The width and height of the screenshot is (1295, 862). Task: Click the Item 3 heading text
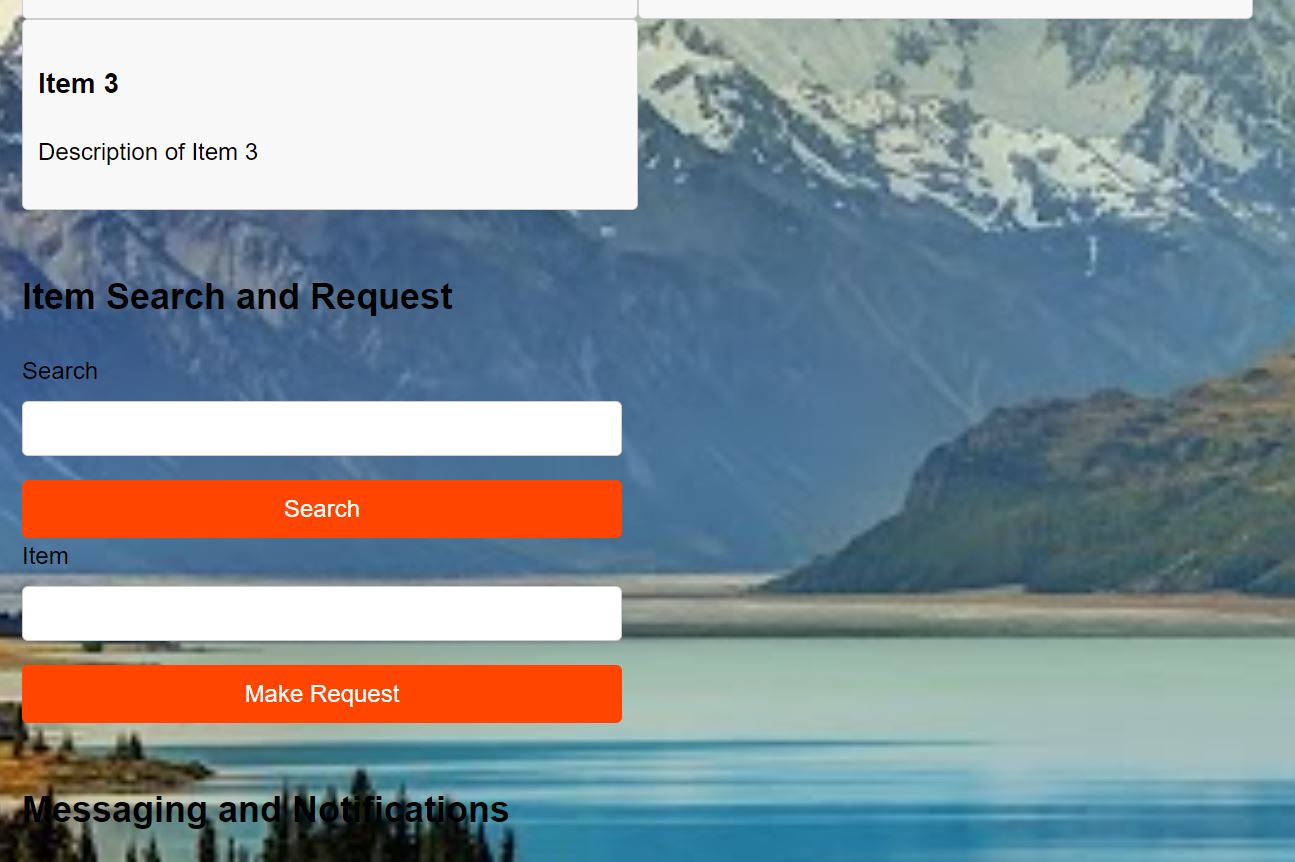(x=78, y=84)
